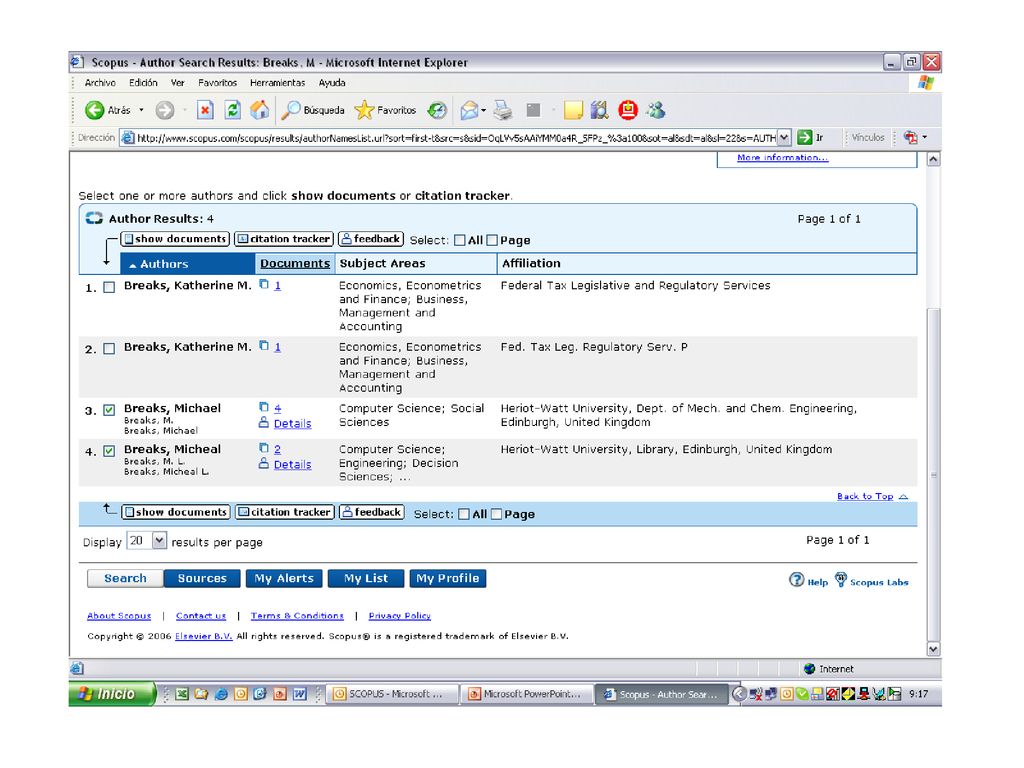The height and width of the screenshot is (768, 1024).
Task: Follow the More information link
Action: point(782,157)
